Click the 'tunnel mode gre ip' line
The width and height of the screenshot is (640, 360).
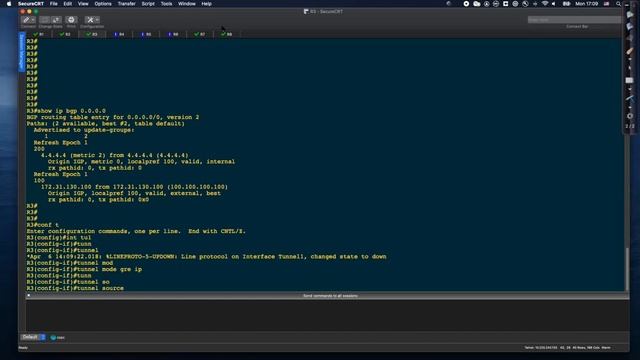84,269
